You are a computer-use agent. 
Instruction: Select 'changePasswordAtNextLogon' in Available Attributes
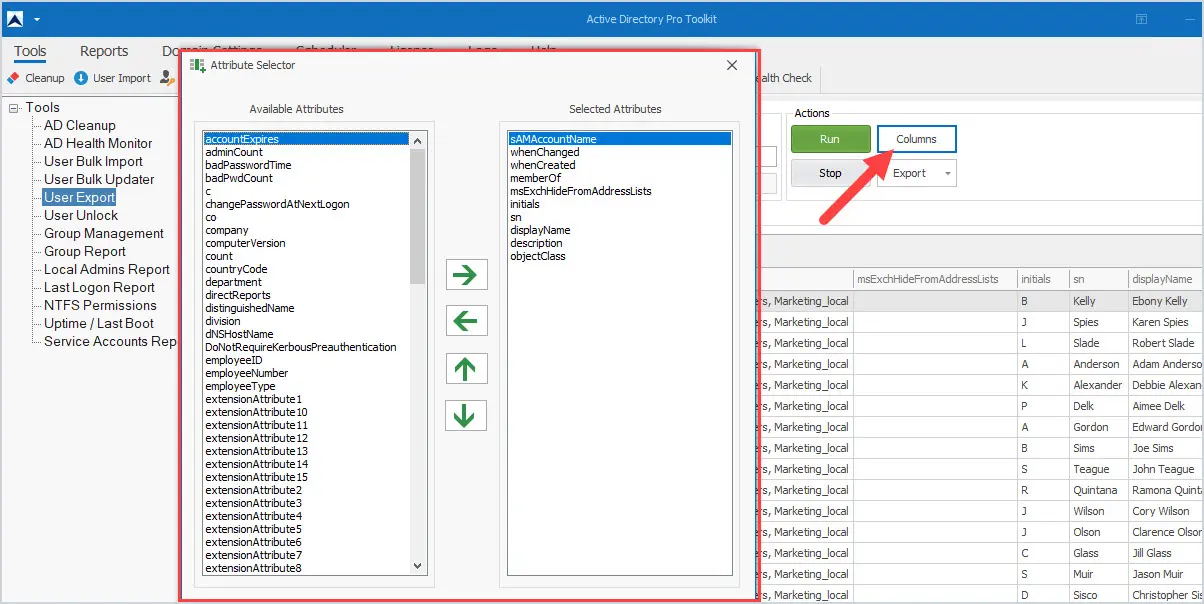point(306,204)
